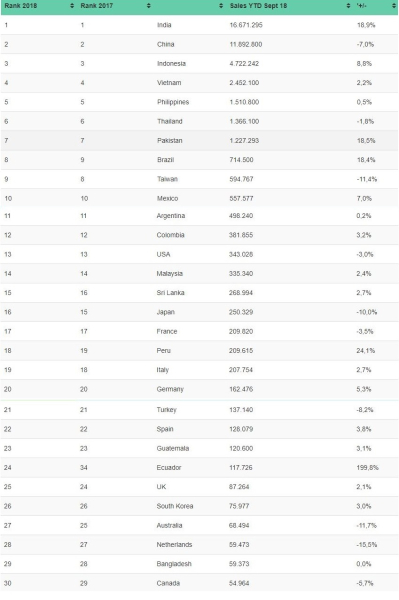The height and width of the screenshot is (600, 399).
Task: Click the Rank 2017 column header text
Action: 96,6
